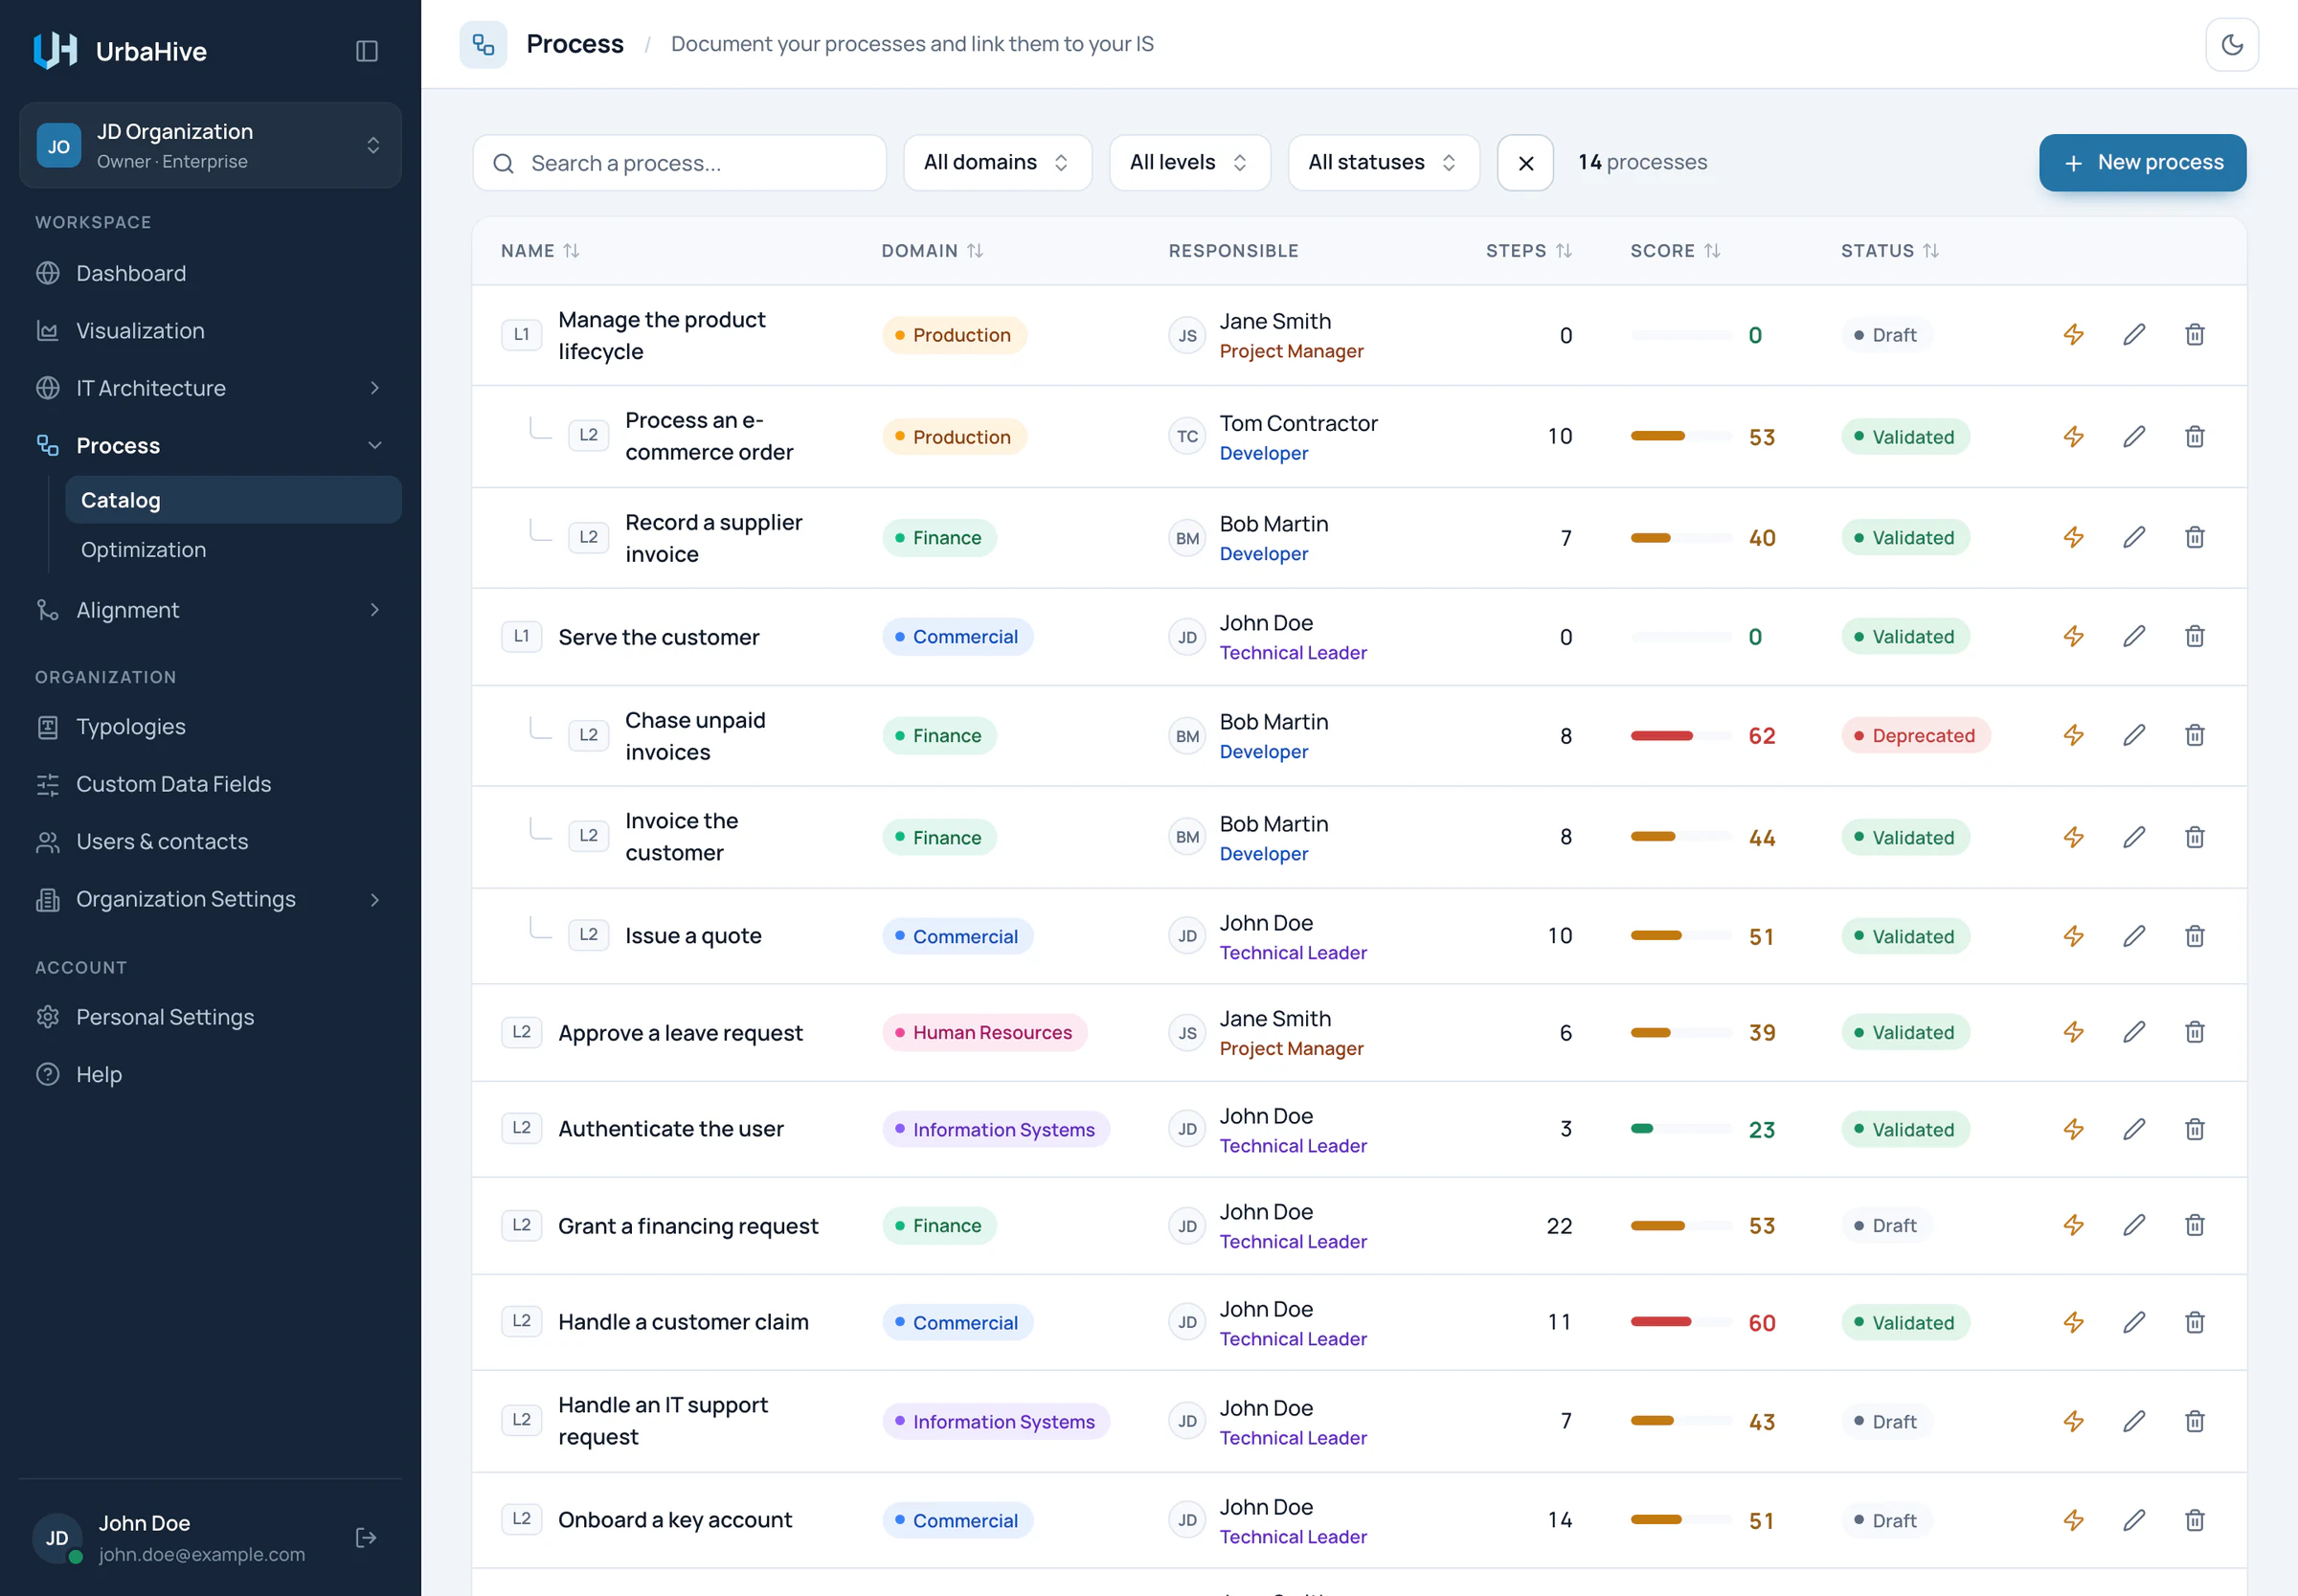The image size is (2298, 1596).
Task: Open the All domains dropdown
Action: click(996, 163)
